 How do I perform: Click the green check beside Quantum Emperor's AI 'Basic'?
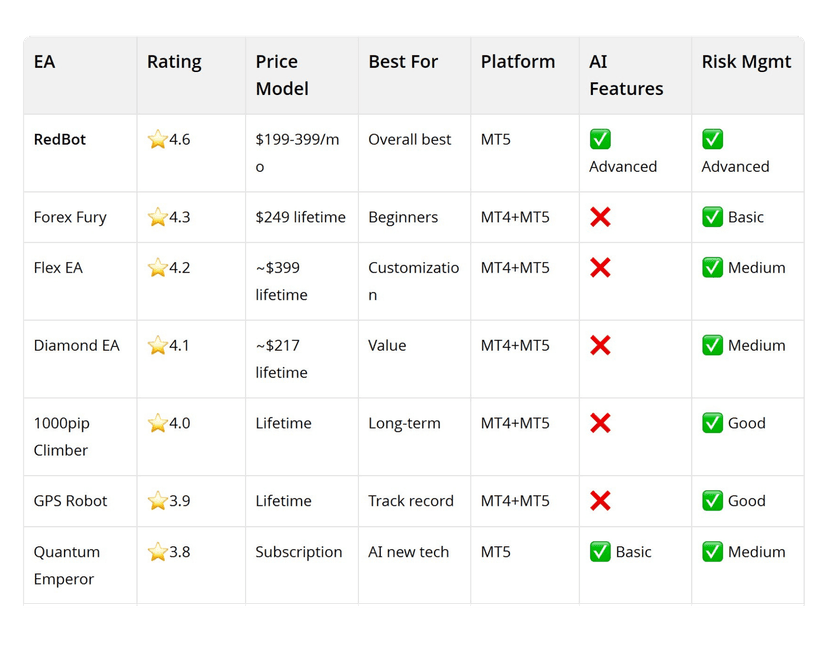pyautogui.click(x=600, y=552)
